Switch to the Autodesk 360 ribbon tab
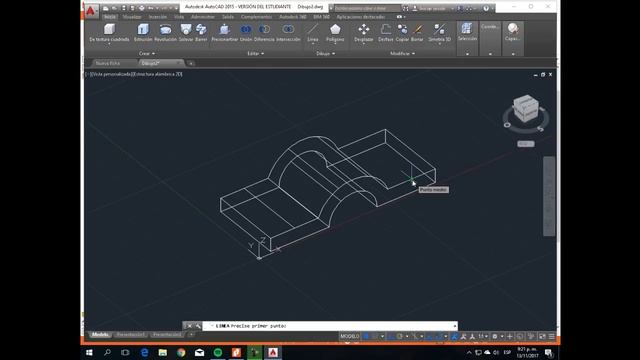The width and height of the screenshot is (640, 360). point(293,17)
